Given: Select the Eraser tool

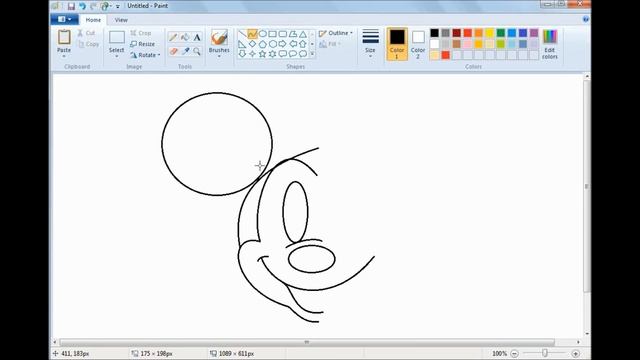Looking at the screenshot, I should click(173, 51).
